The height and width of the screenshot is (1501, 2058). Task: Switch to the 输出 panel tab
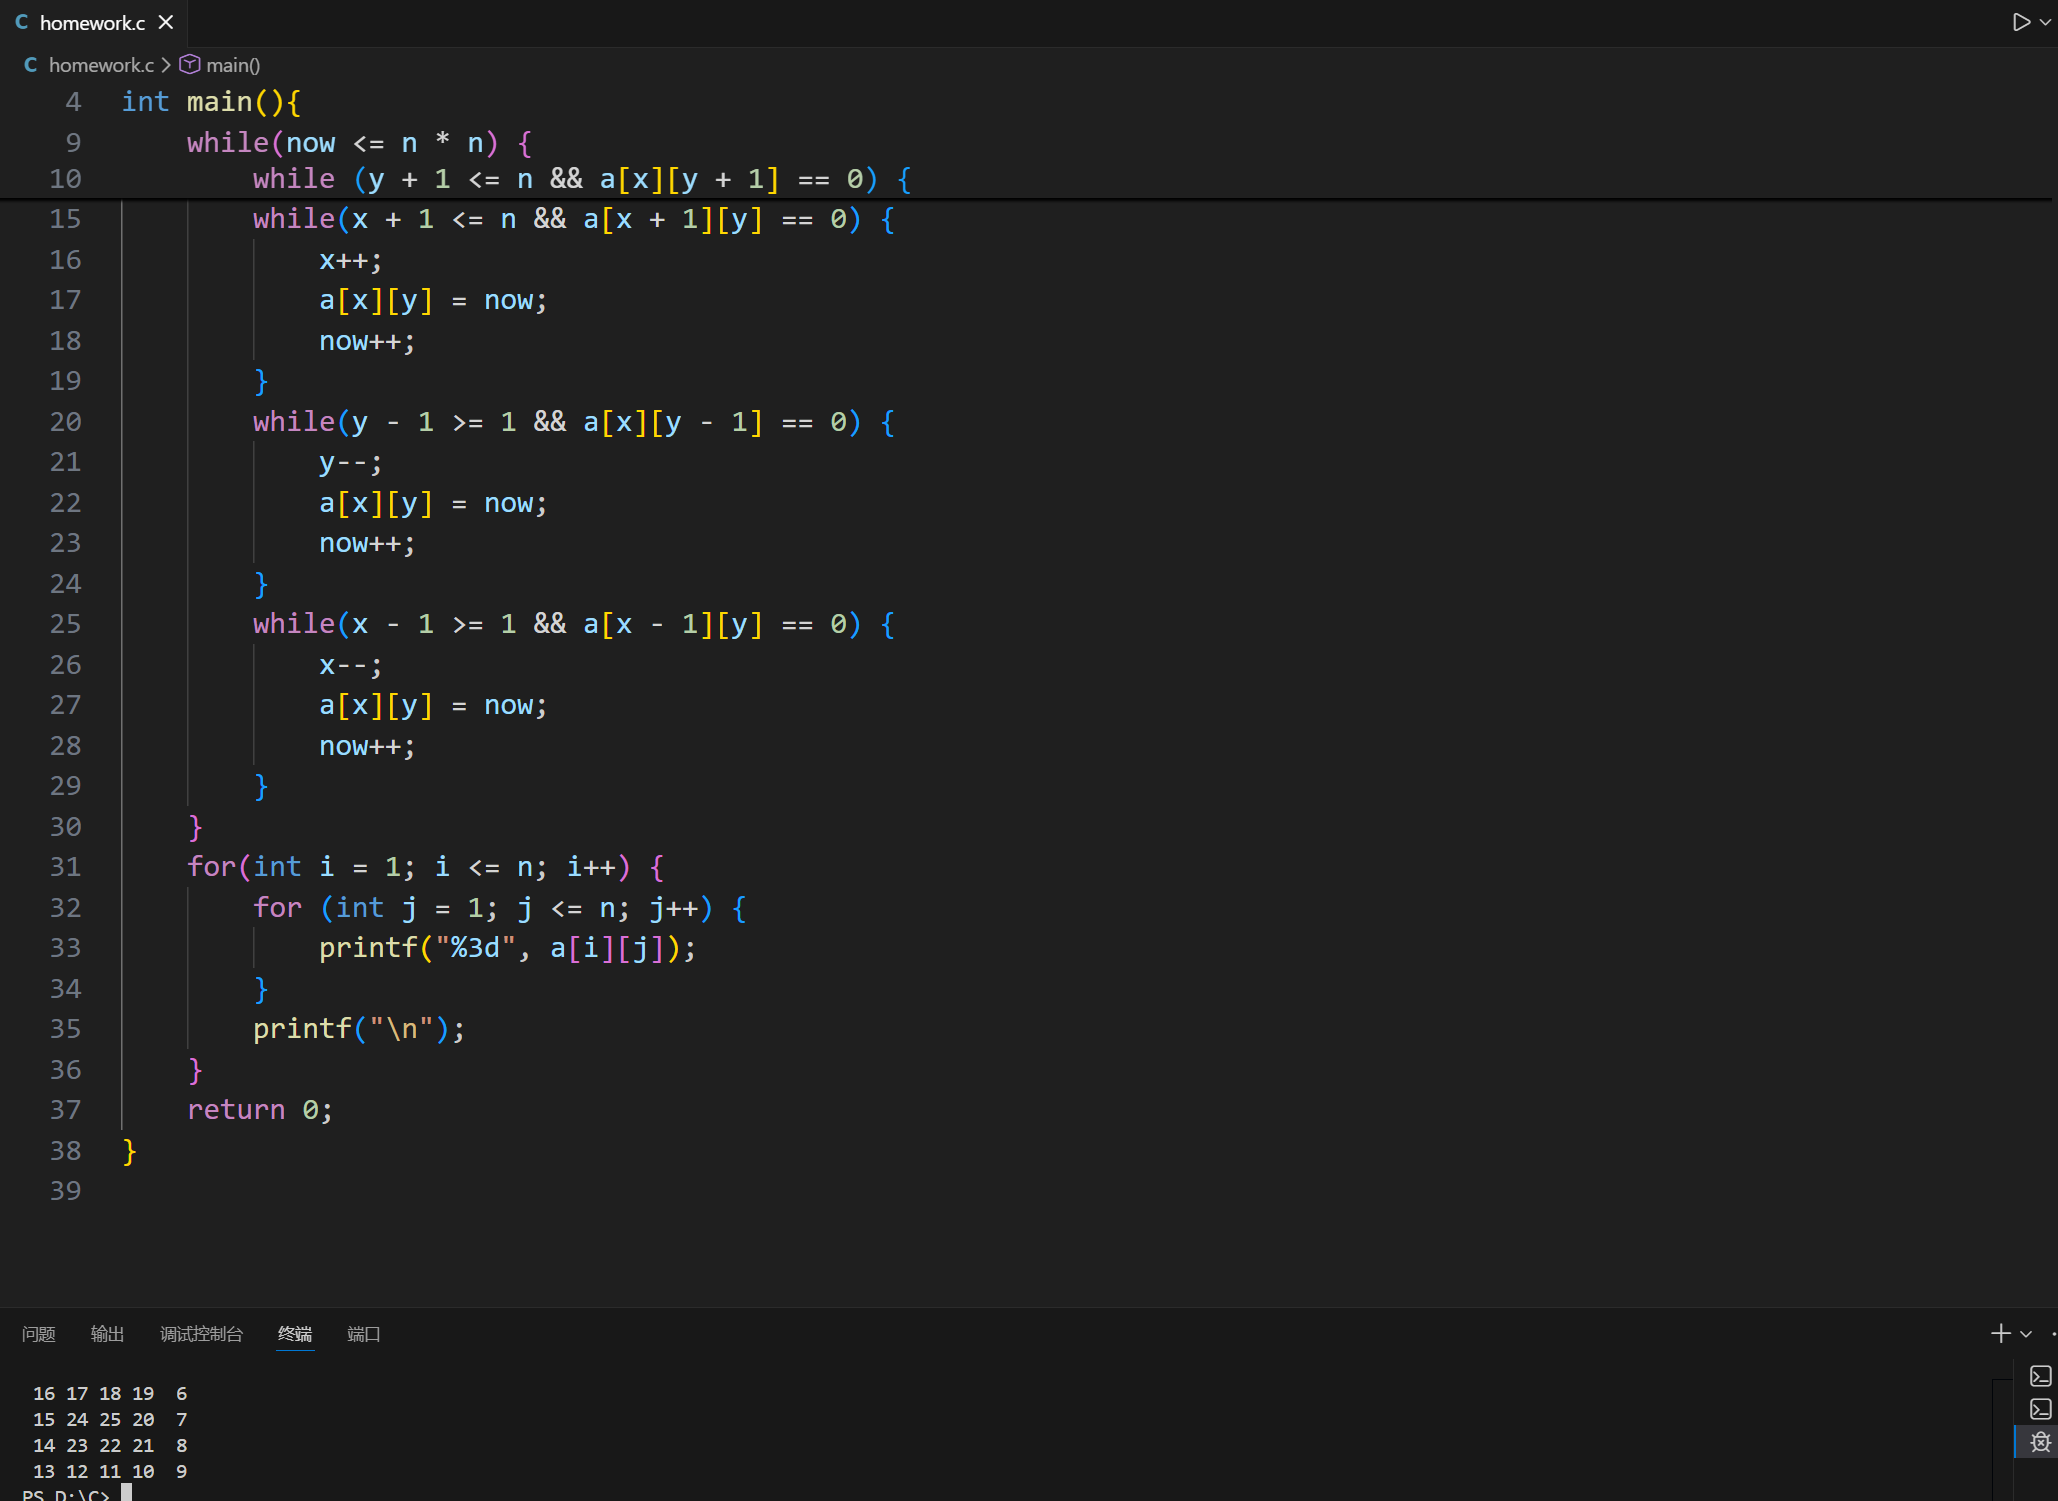(107, 1334)
